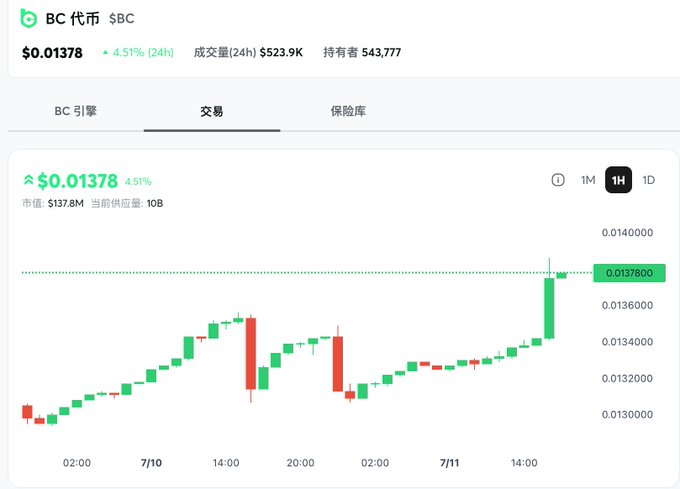Click the tall green candle before the latest one

(549, 308)
